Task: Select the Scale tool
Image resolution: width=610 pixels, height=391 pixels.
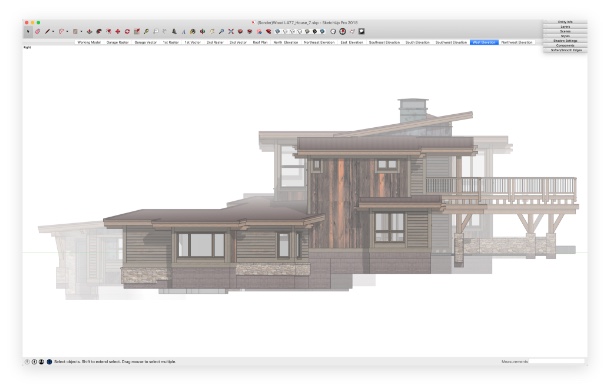Action: click(x=137, y=32)
